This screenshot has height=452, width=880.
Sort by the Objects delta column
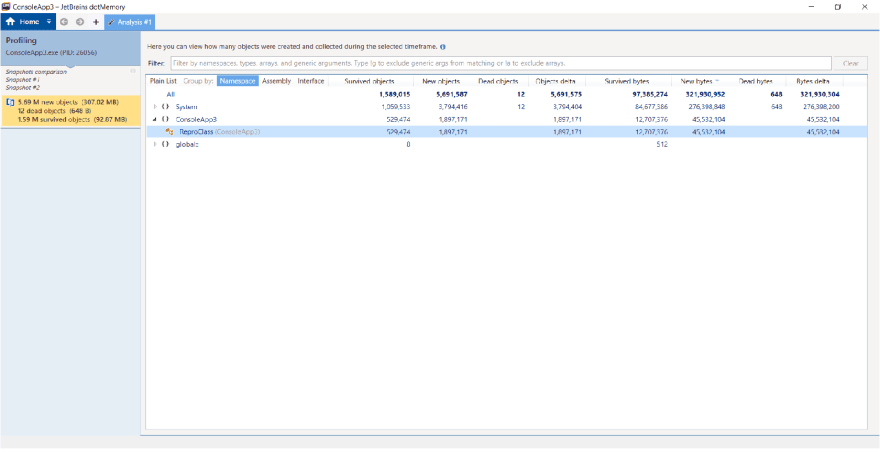[x=556, y=81]
